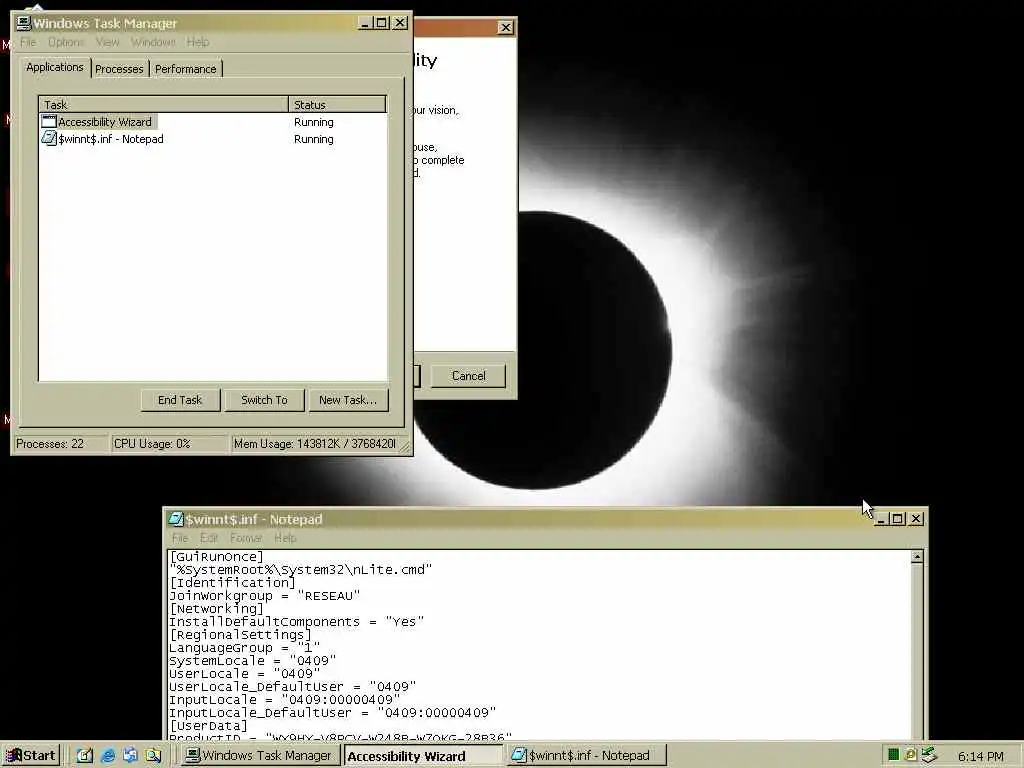This screenshot has height=768, width=1024.
Task: Sort by Status column header
Action: [x=337, y=104]
